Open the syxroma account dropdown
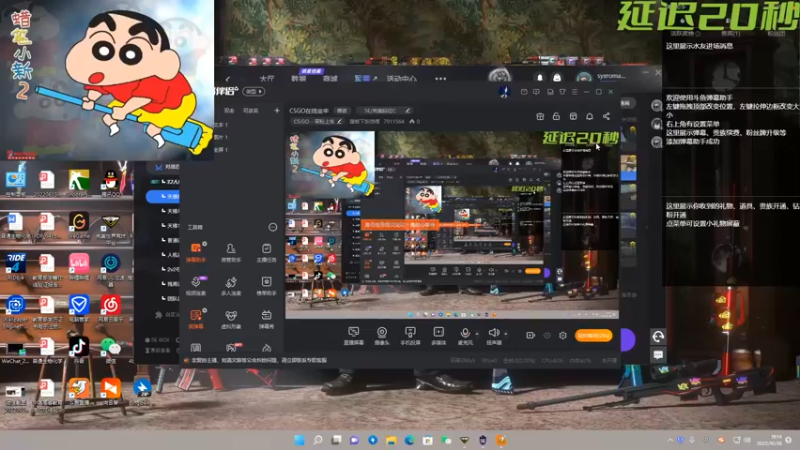This screenshot has width=800, height=450. pos(611,76)
